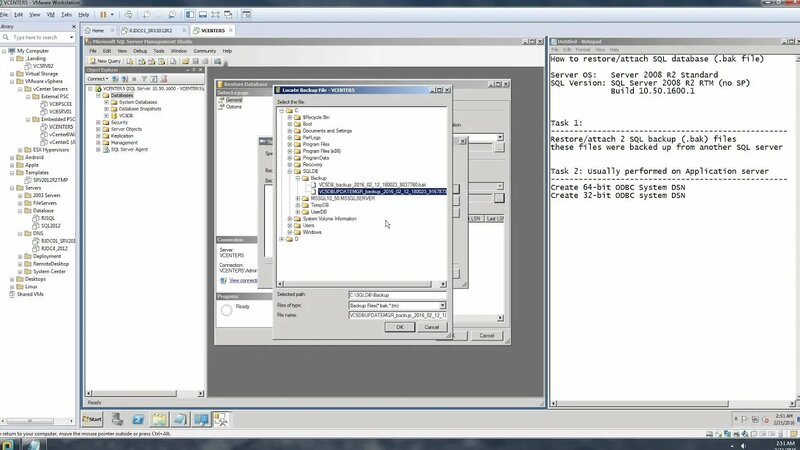The image size is (800, 450).
Task: Click the Selected path field
Action: tap(397, 295)
